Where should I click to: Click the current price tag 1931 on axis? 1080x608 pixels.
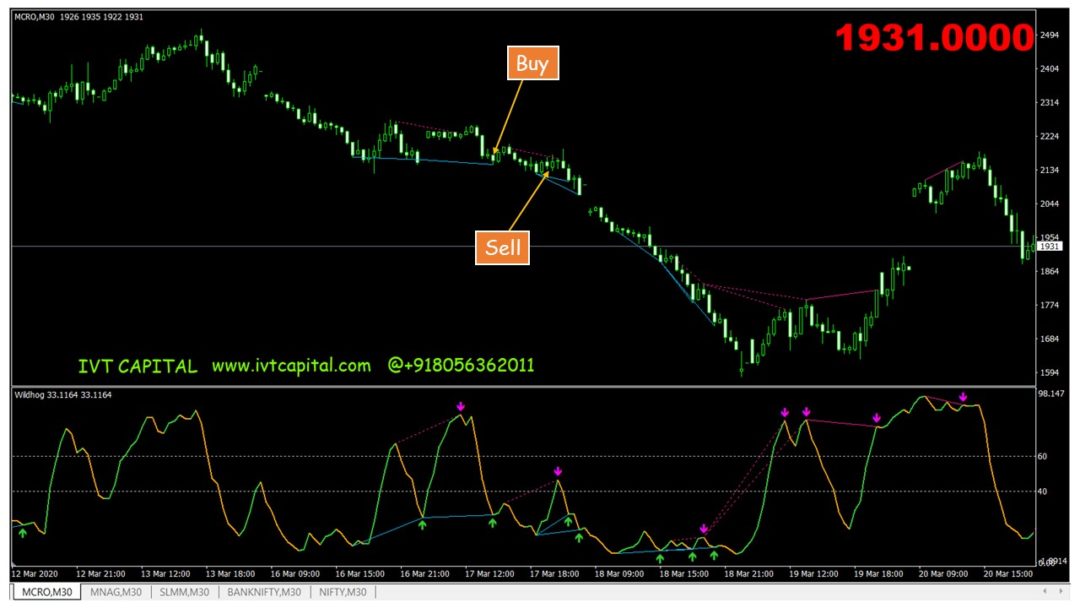click(x=1049, y=246)
